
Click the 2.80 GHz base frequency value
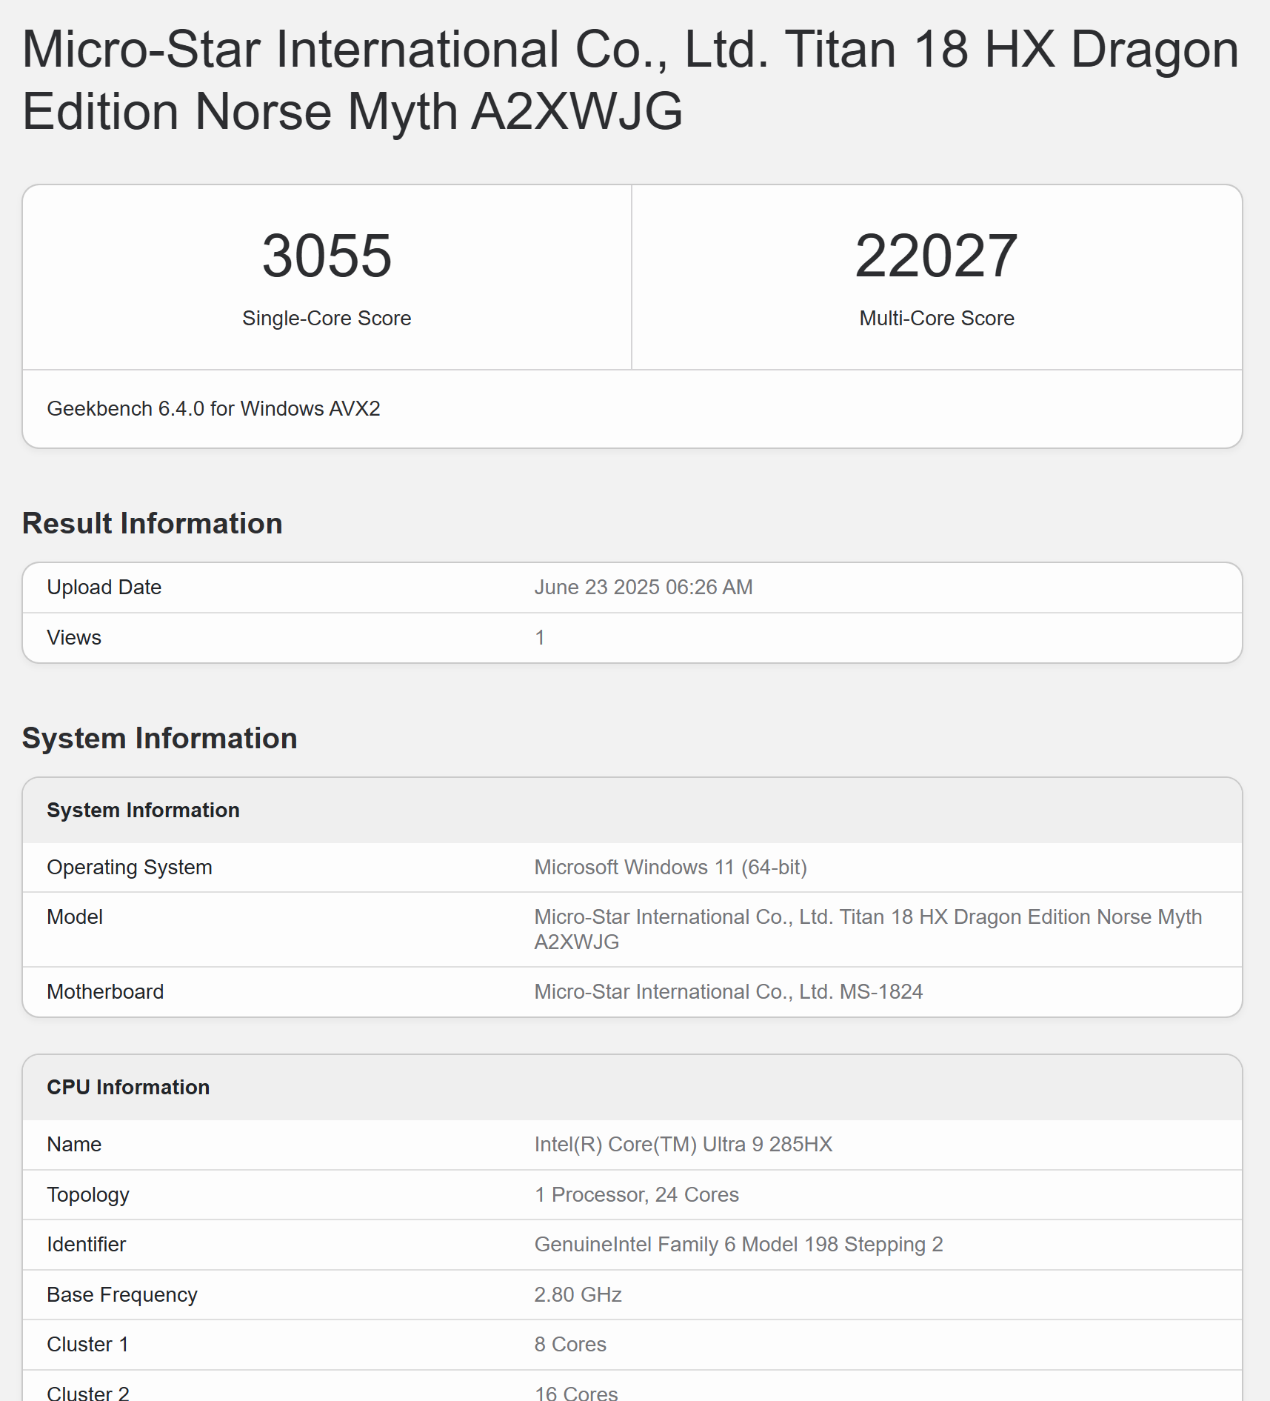click(578, 1295)
